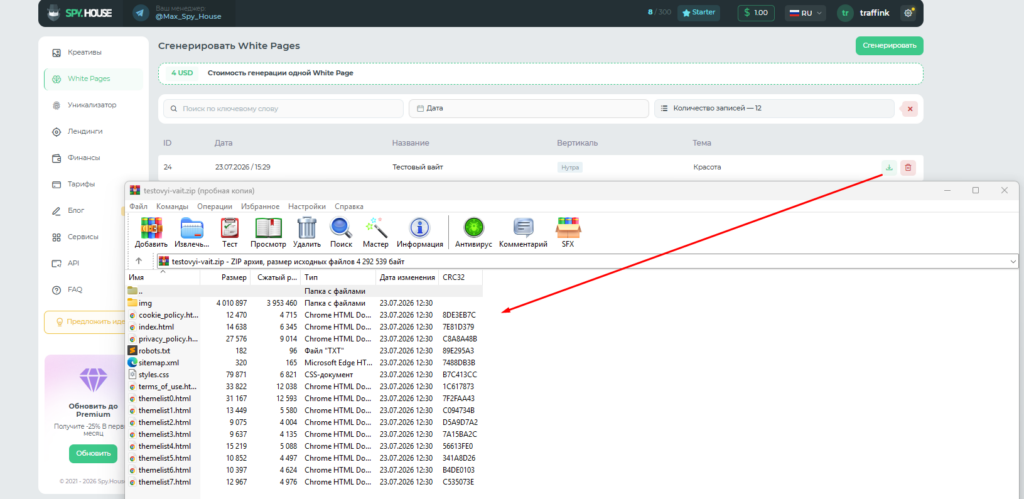The image size is (1024, 499).
Task: Open the Команды menu in WinRAR
Action: tap(172, 206)
